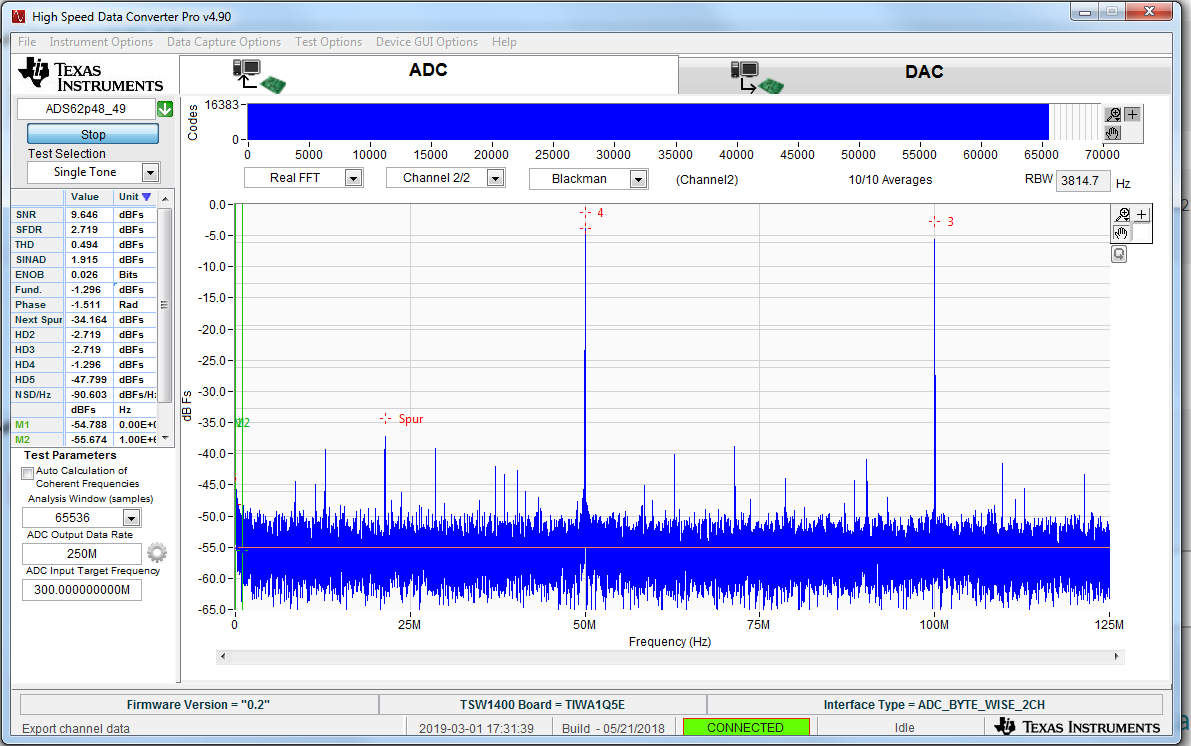Click the blue Unit column filter arrow

pyautogui.click(x=147, y=197)
